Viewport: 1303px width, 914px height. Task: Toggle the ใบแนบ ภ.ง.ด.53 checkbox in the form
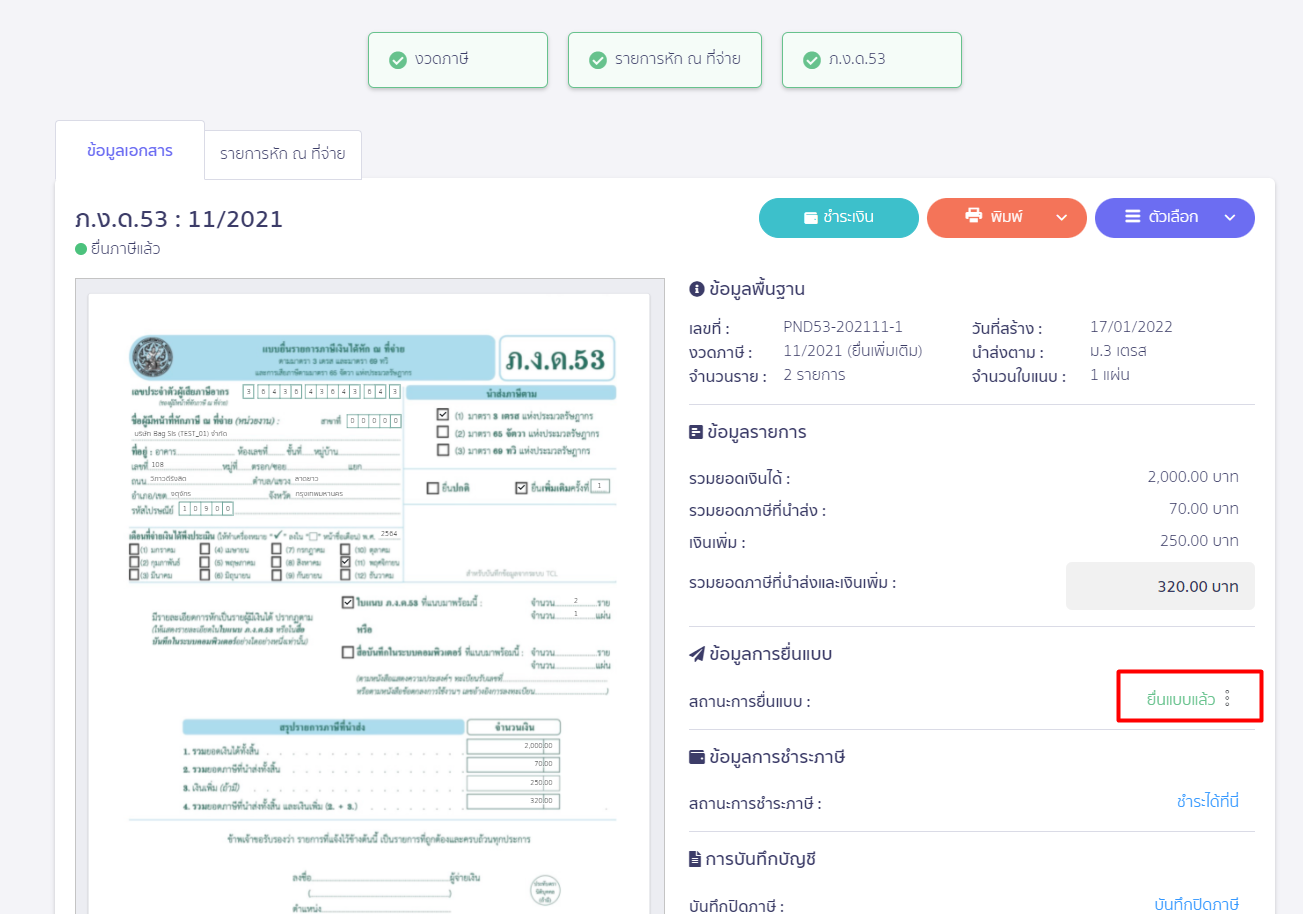click(x=347, y=603)
